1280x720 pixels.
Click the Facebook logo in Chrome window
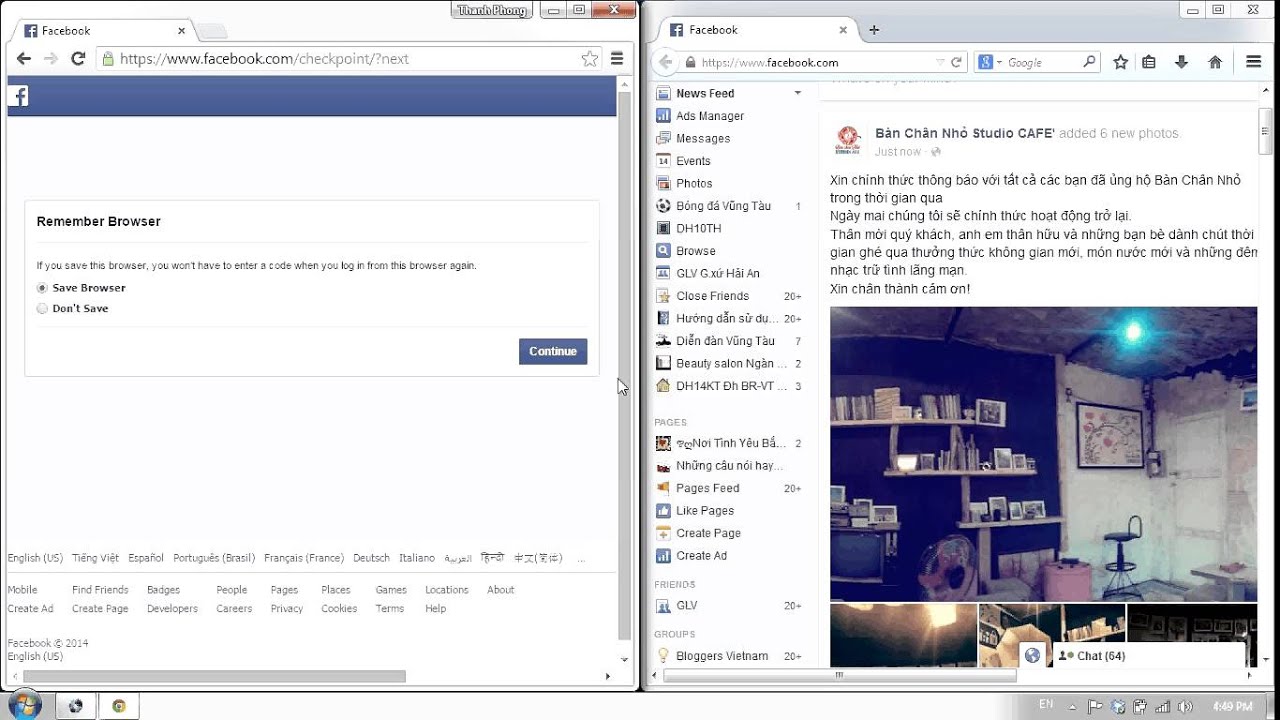19,97
